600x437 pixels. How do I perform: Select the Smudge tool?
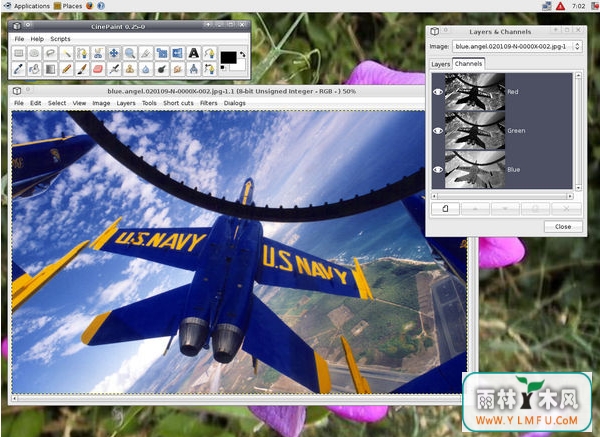(178, 69)
